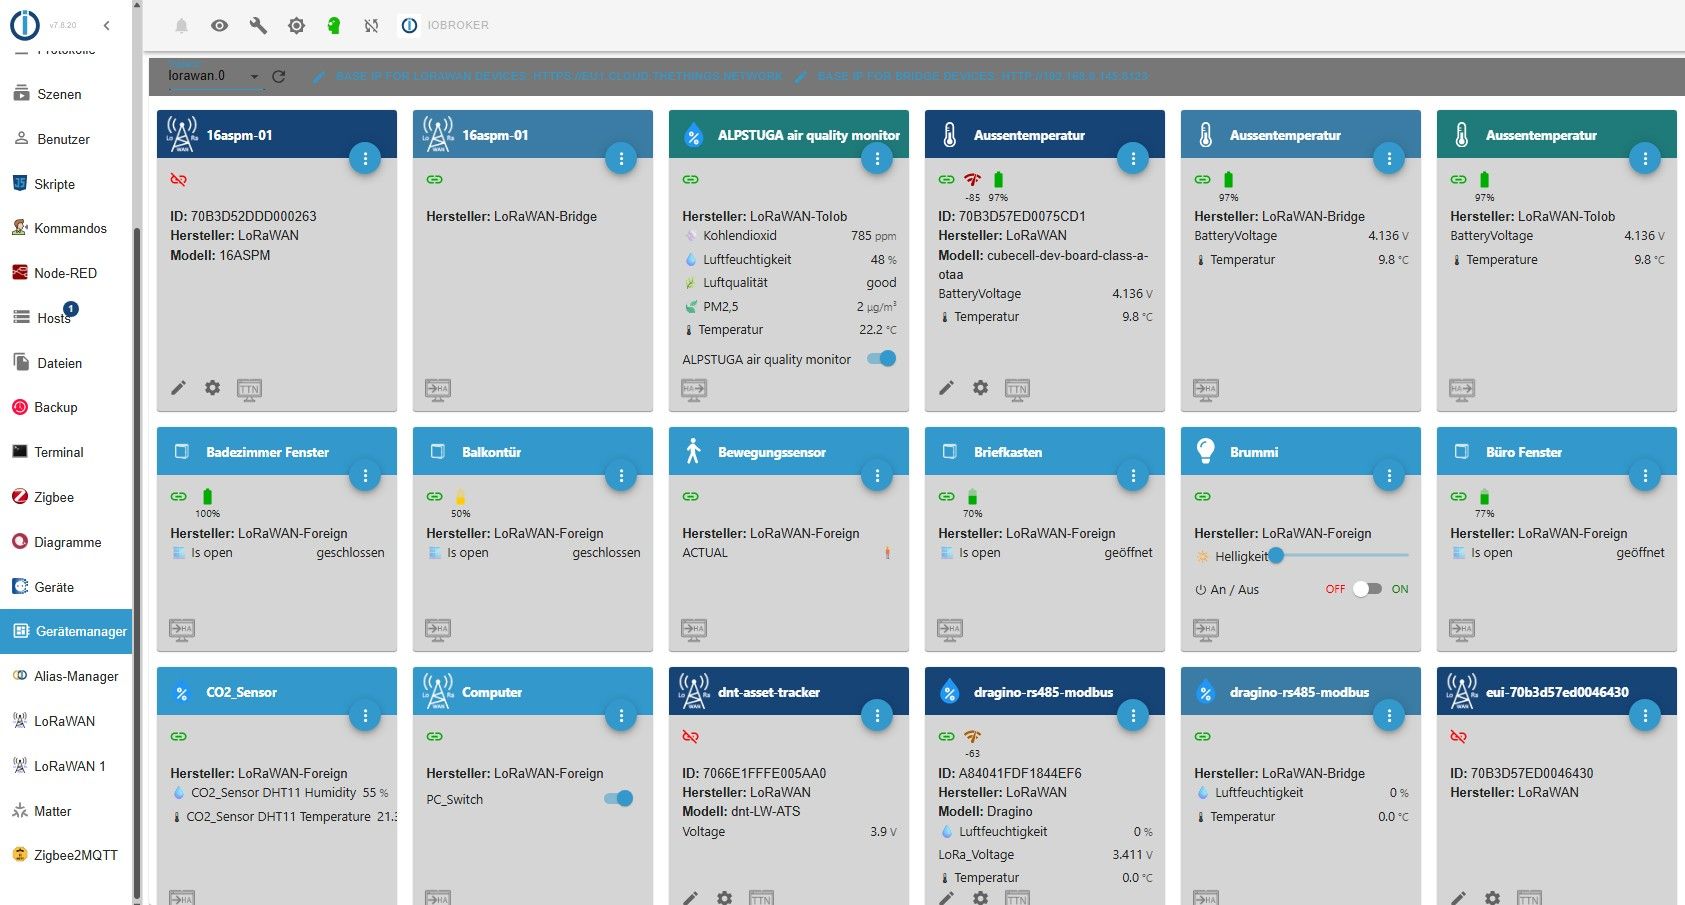Select Hosts in the sidebar

(66, 318)
